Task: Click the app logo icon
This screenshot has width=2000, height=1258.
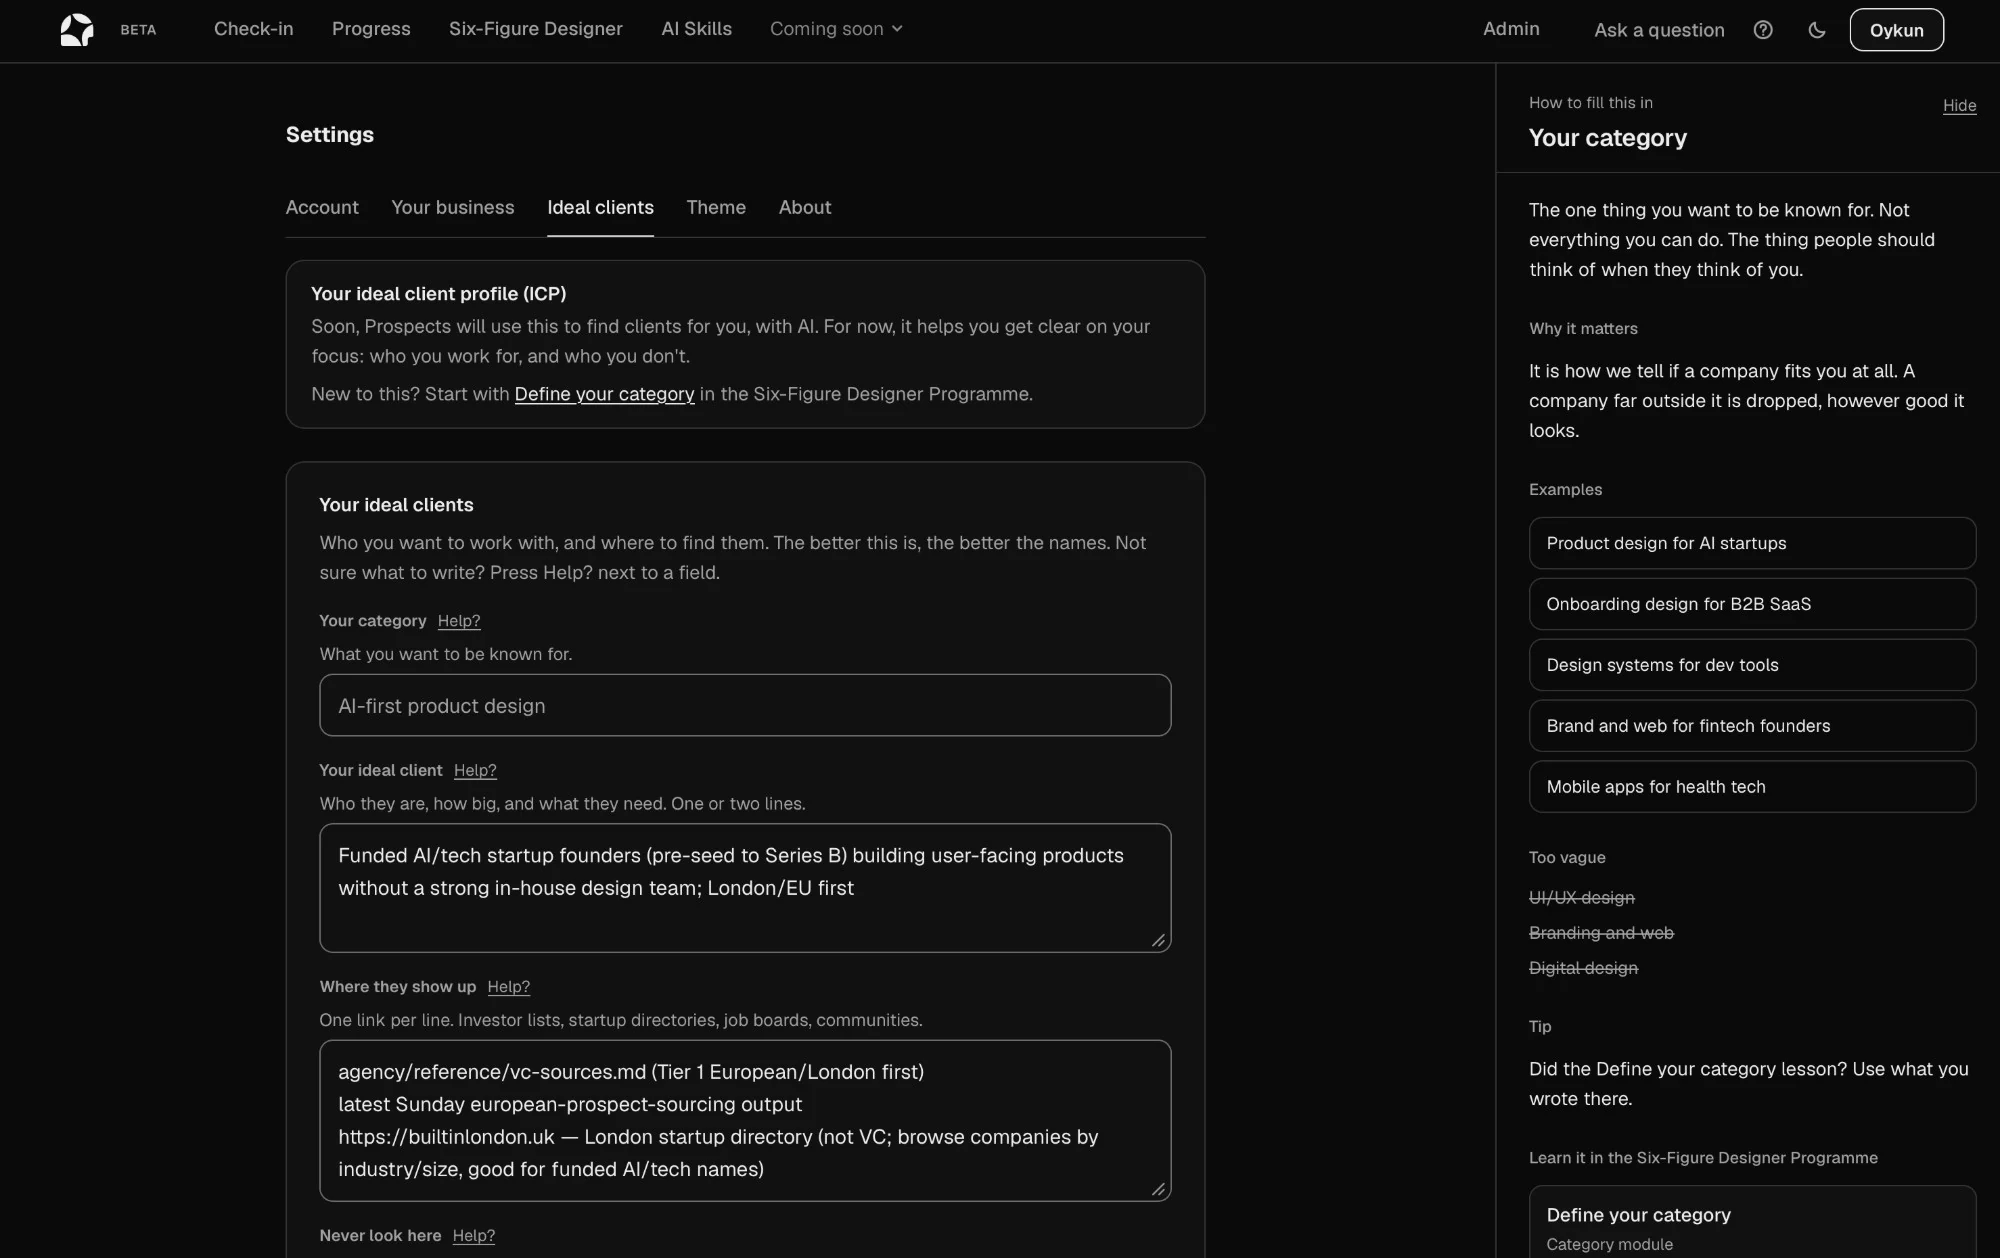Action: (x=77, y=30)
